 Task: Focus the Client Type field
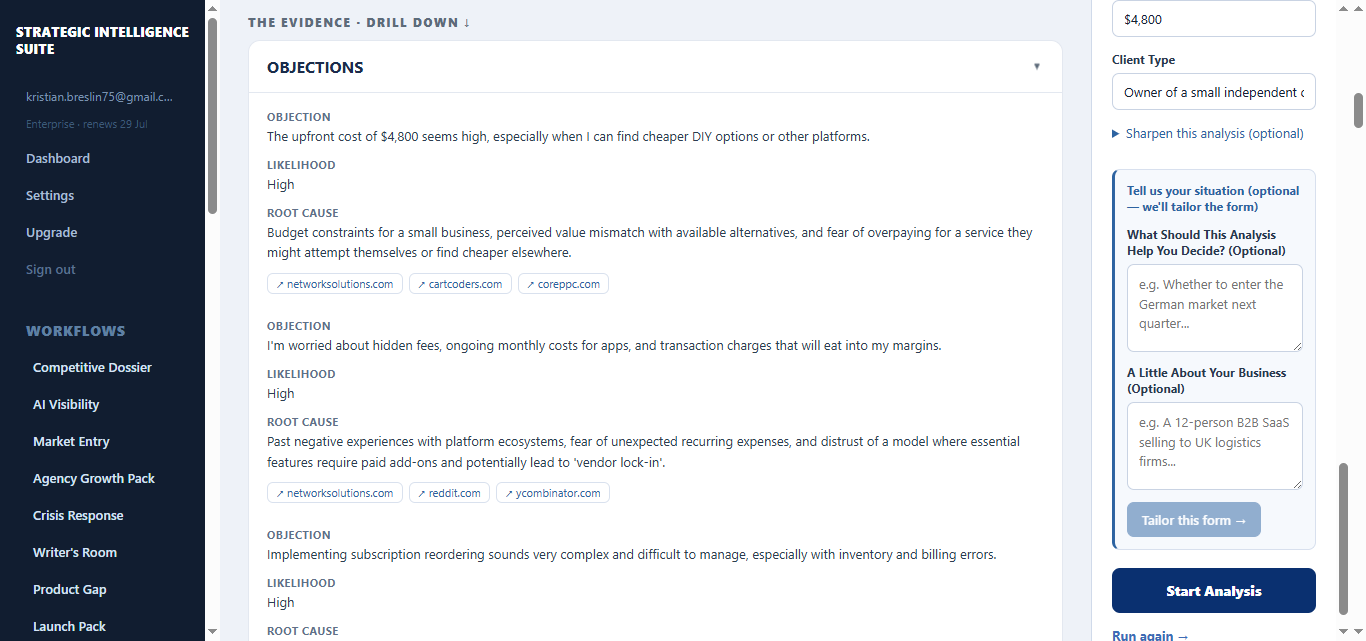(x=1214, y=92)
